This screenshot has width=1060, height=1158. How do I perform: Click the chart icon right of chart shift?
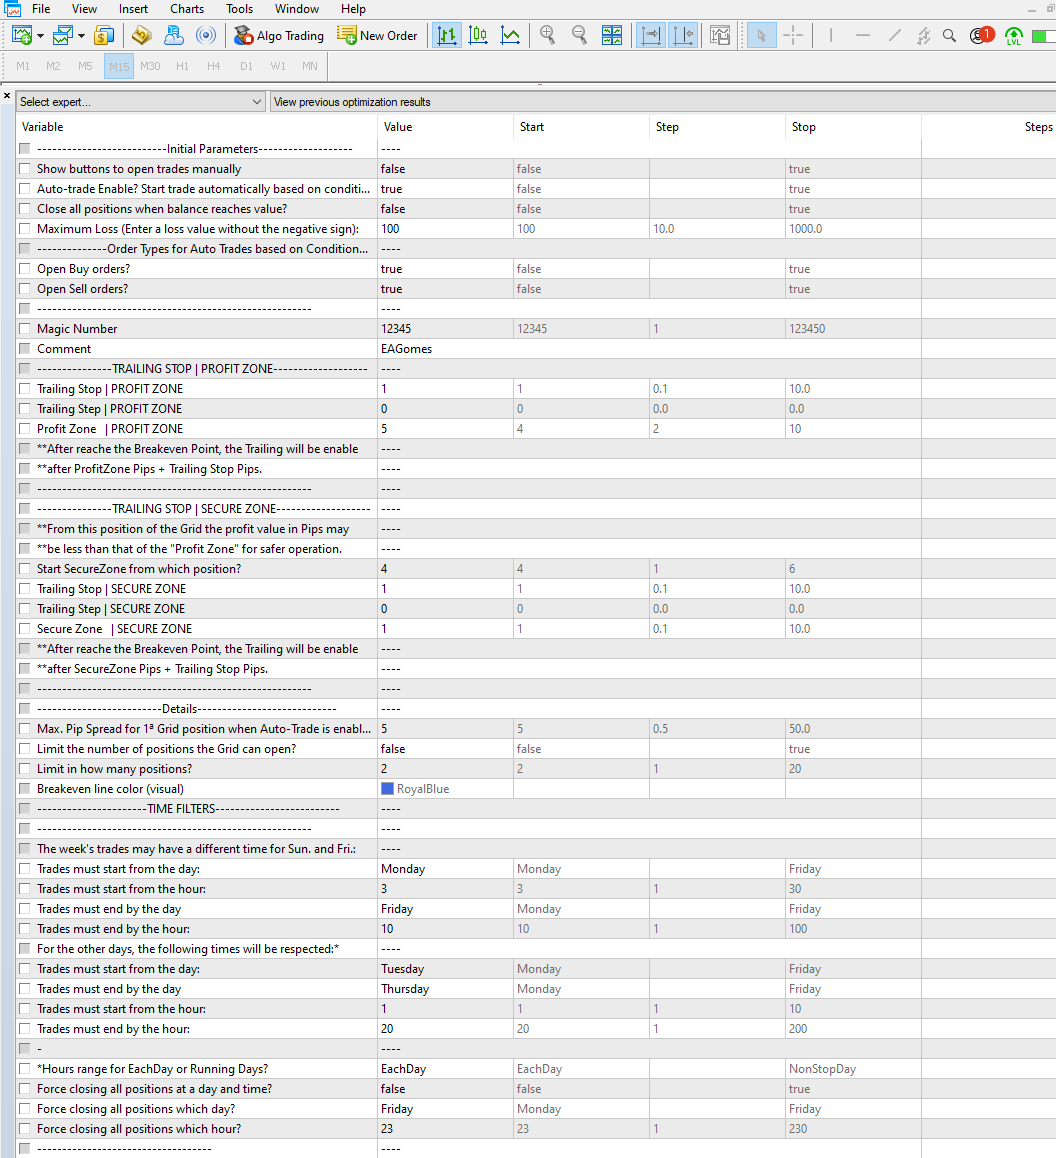tap(720, 35)
